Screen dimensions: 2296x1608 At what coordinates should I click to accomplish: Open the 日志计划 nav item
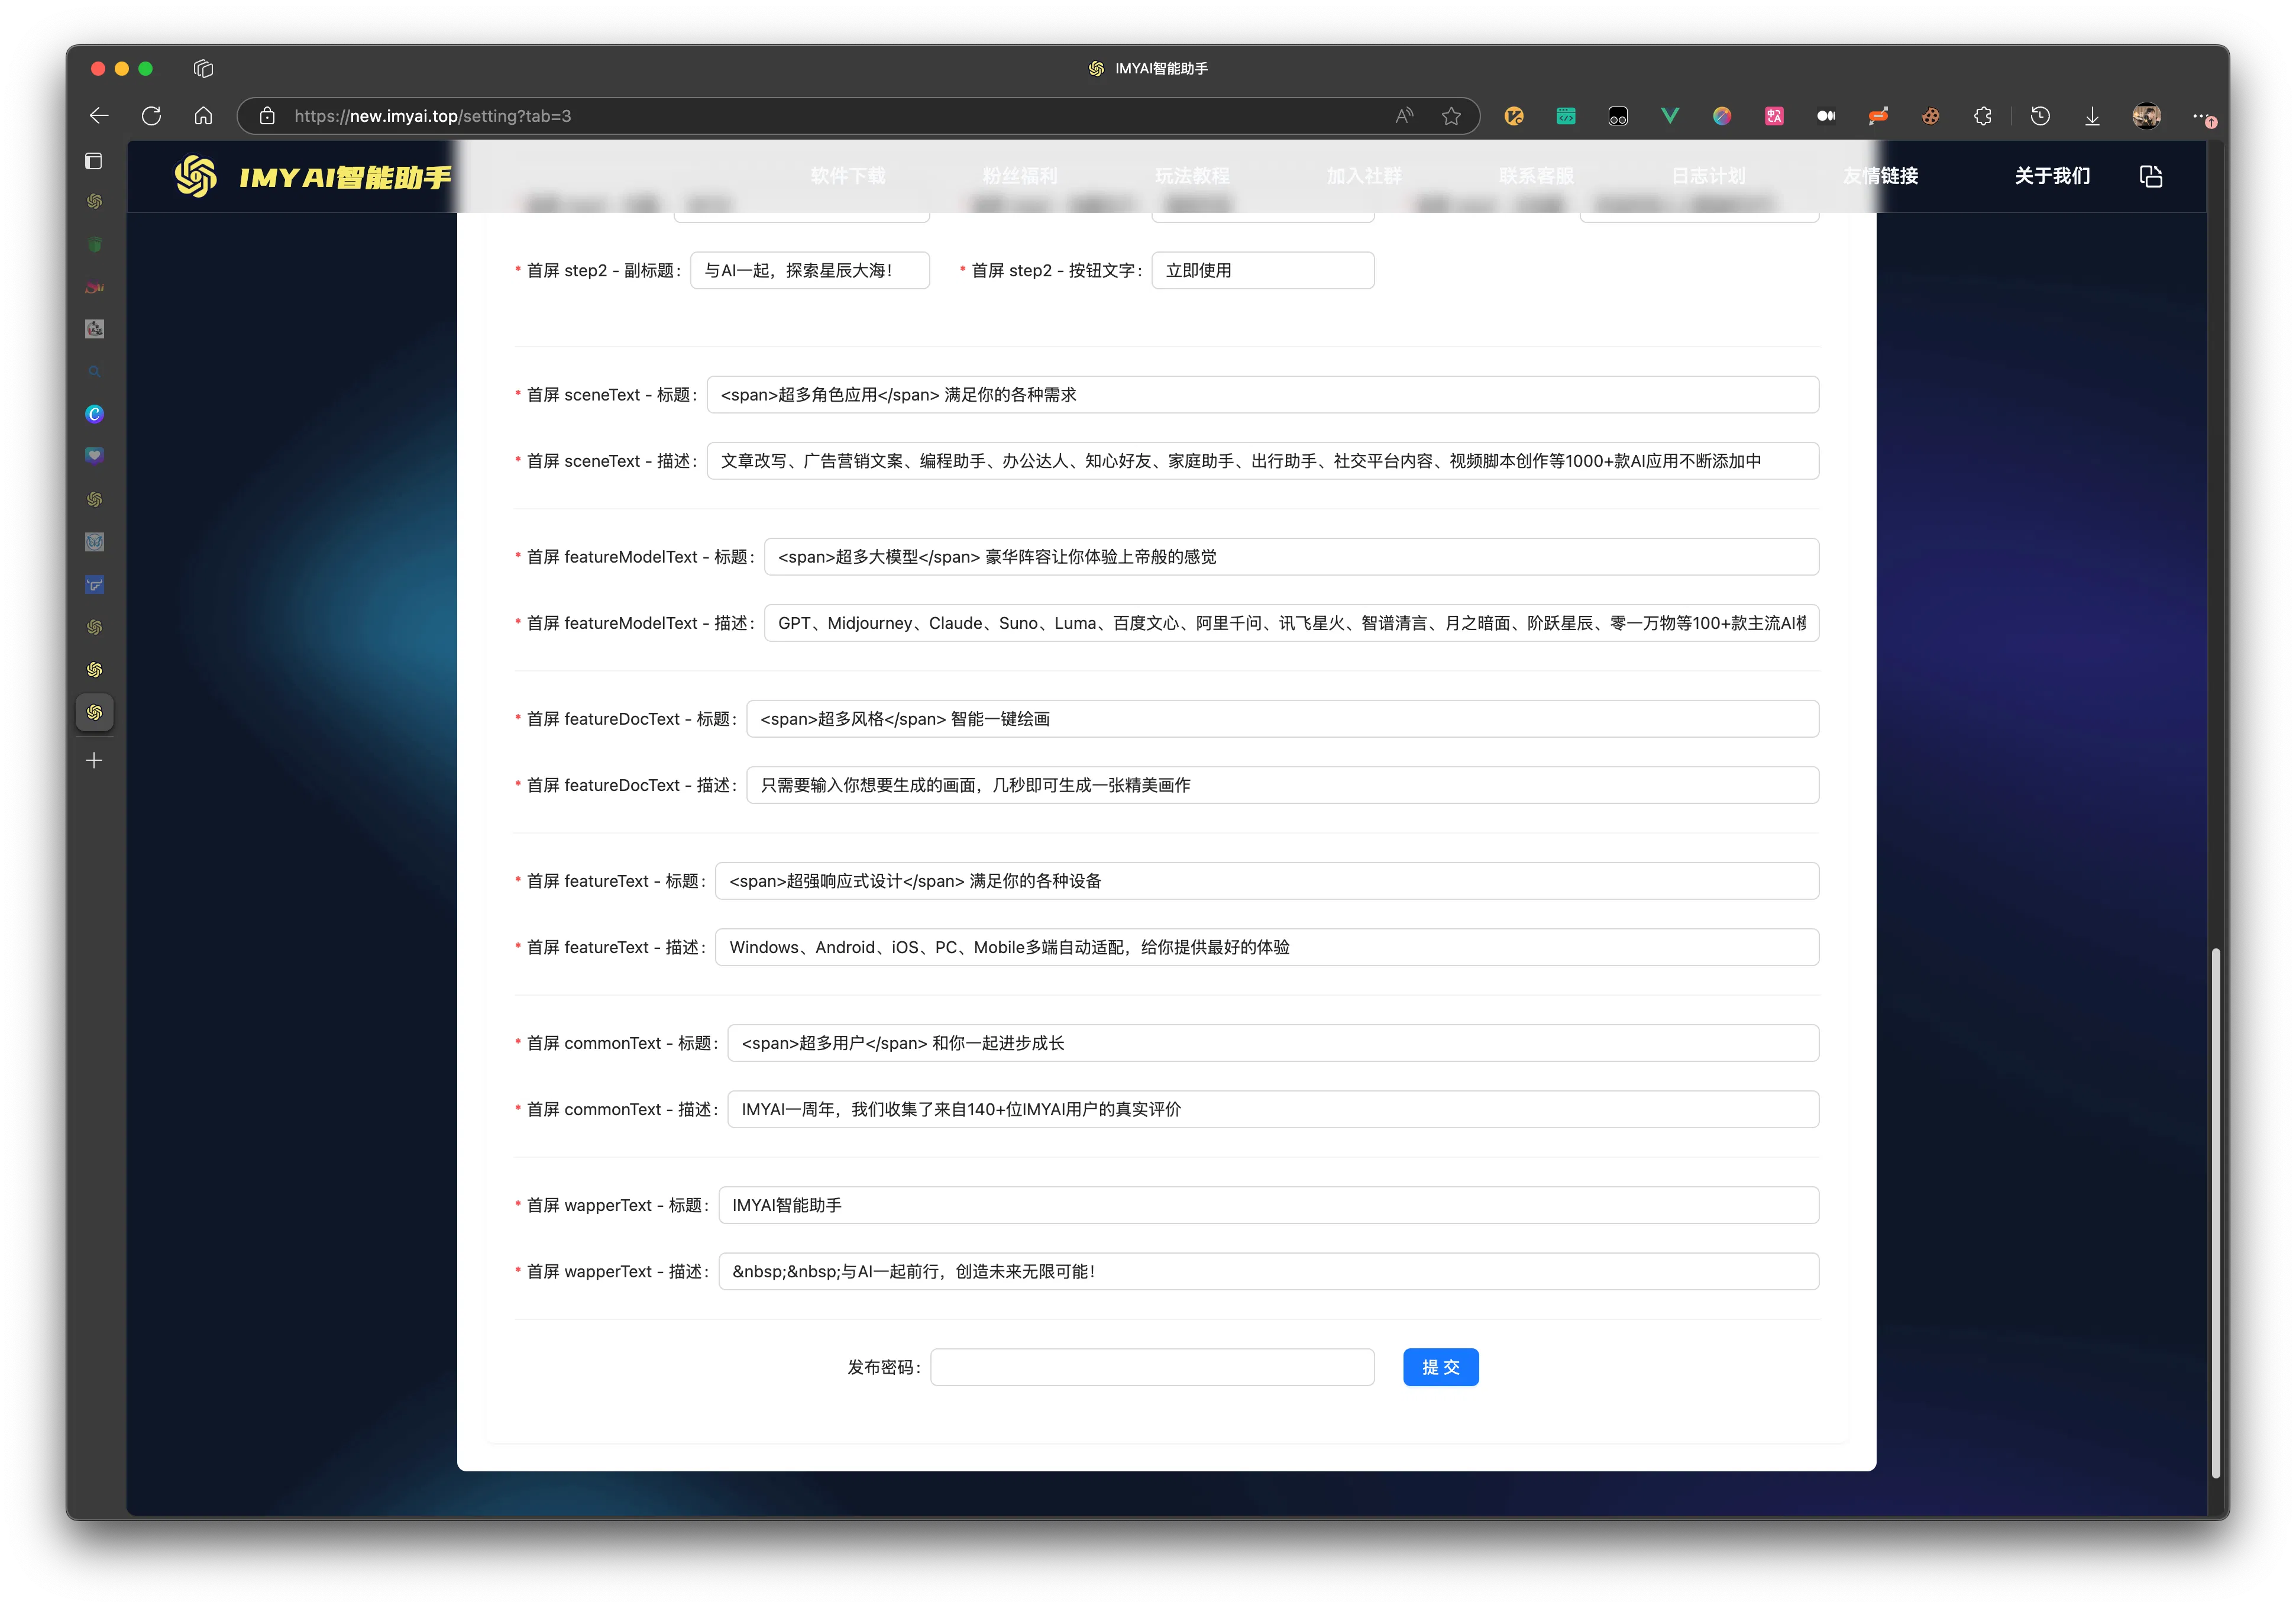(1708, 176)
